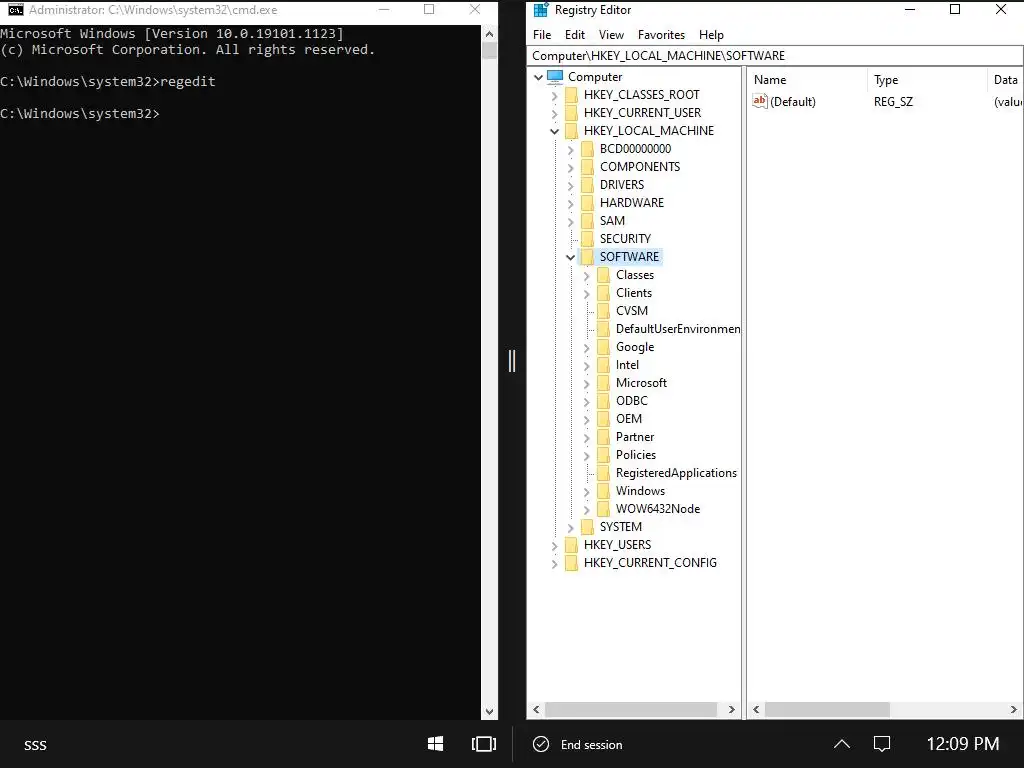Viewport: 1024px width, 768px height.
Task: Collapse the Computer root node
Action: pyautogui.click(x=539, y=77)
